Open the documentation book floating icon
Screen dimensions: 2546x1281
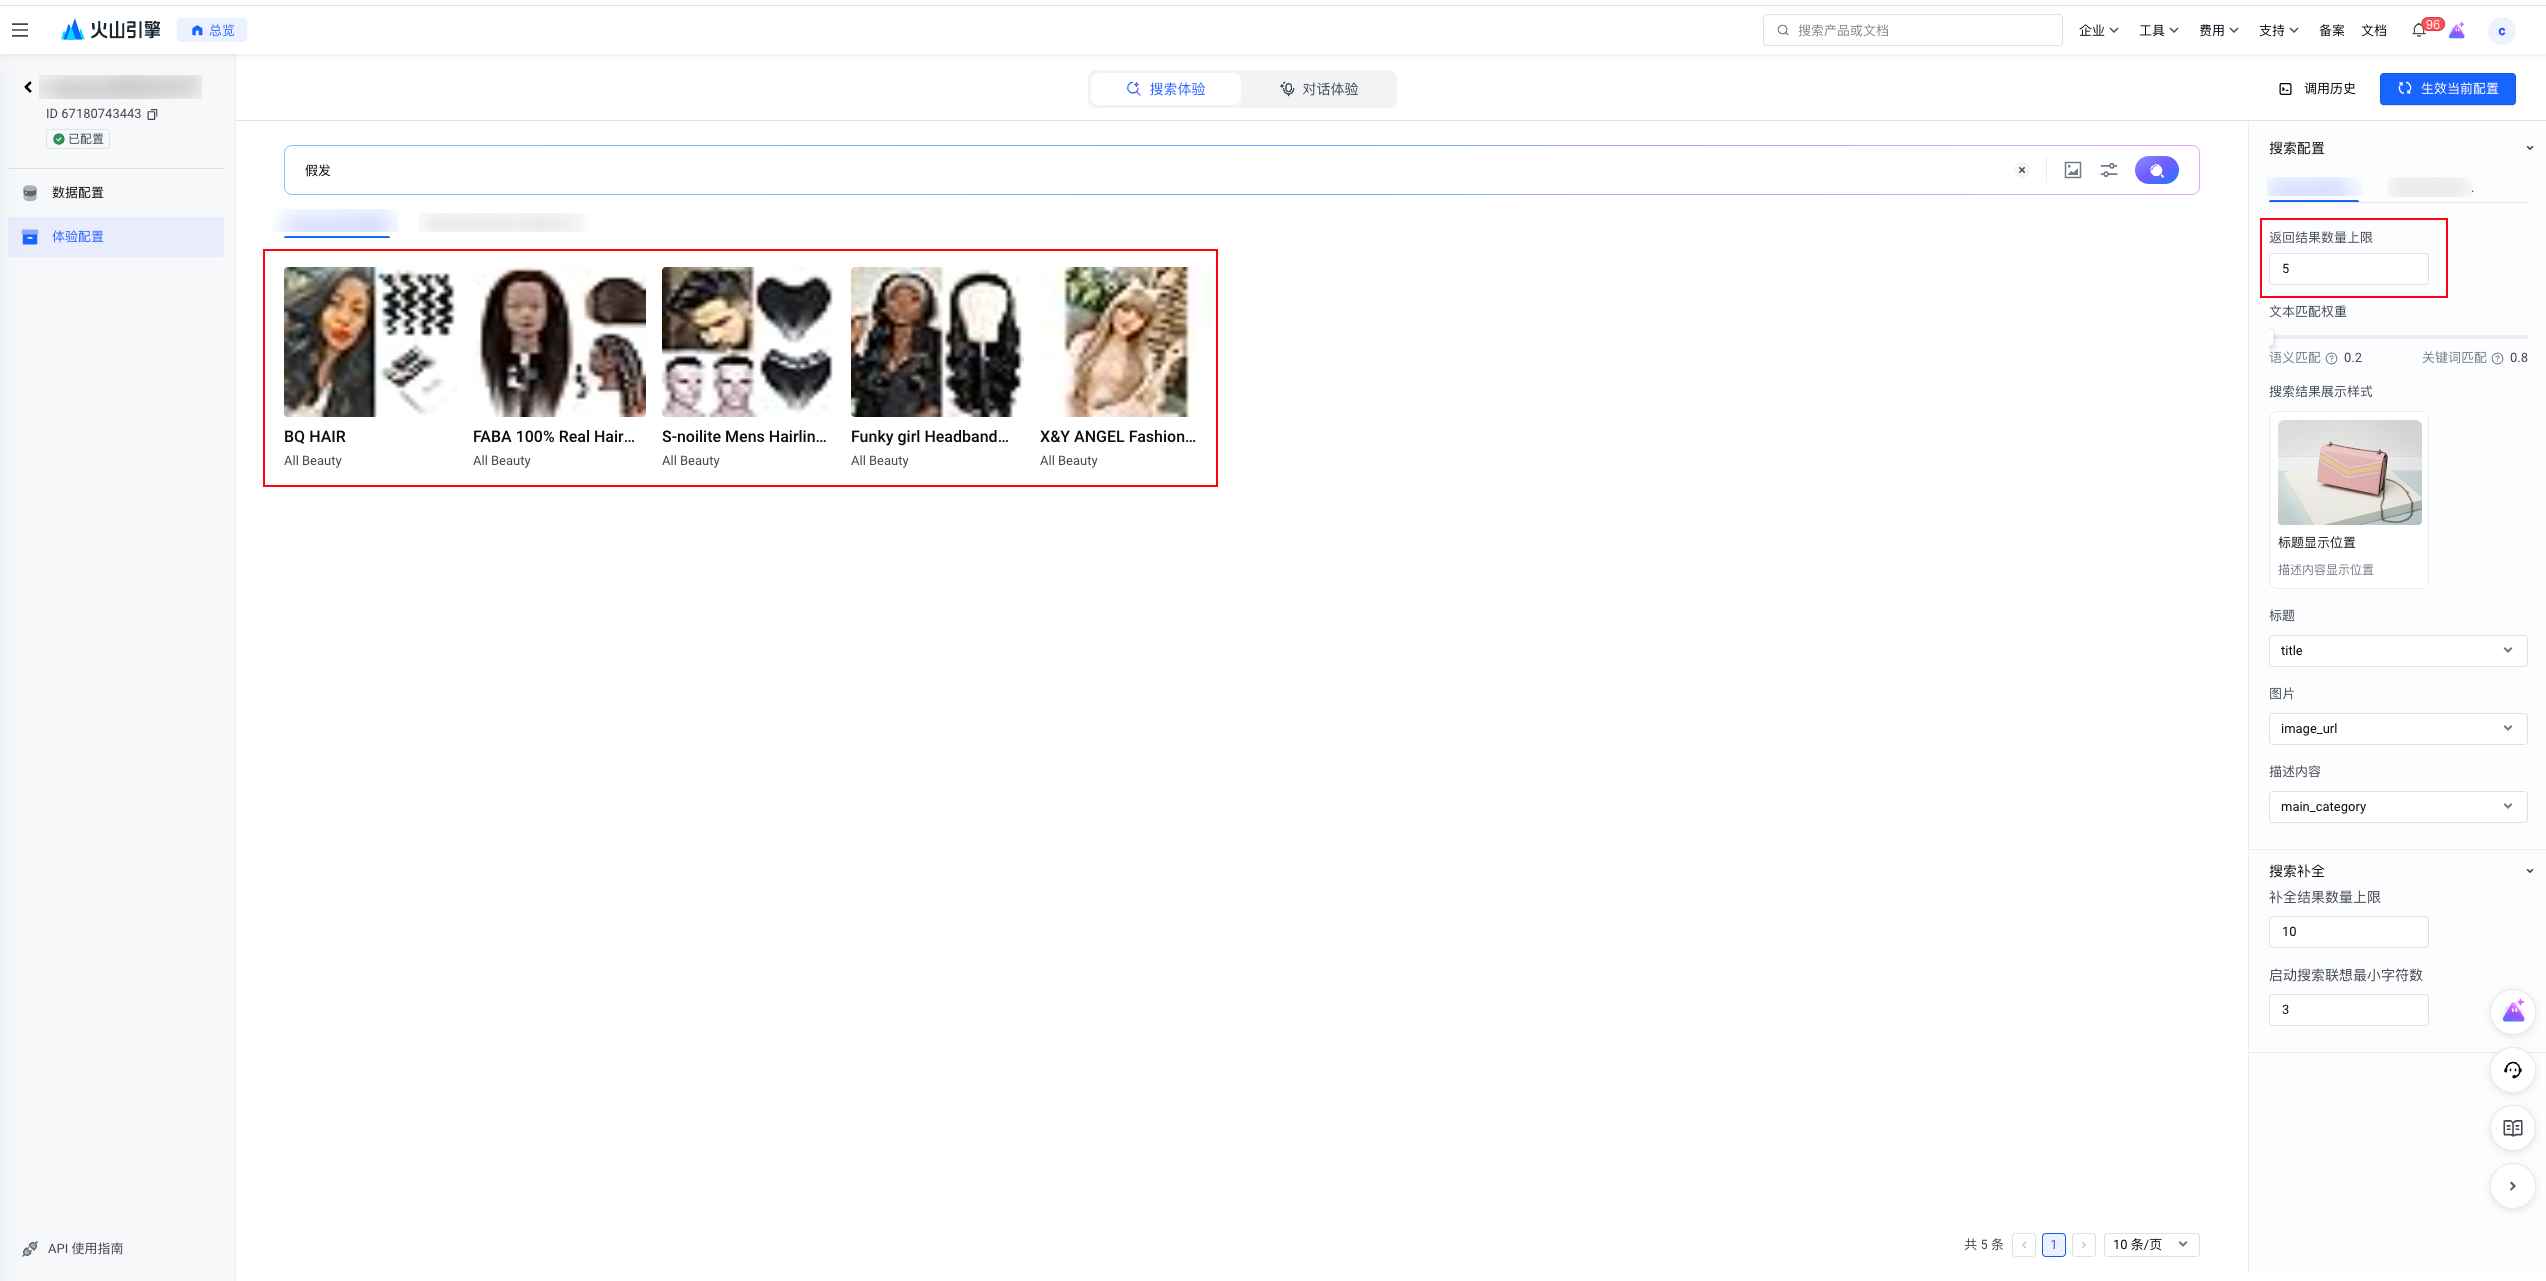pos(2512,1128)
